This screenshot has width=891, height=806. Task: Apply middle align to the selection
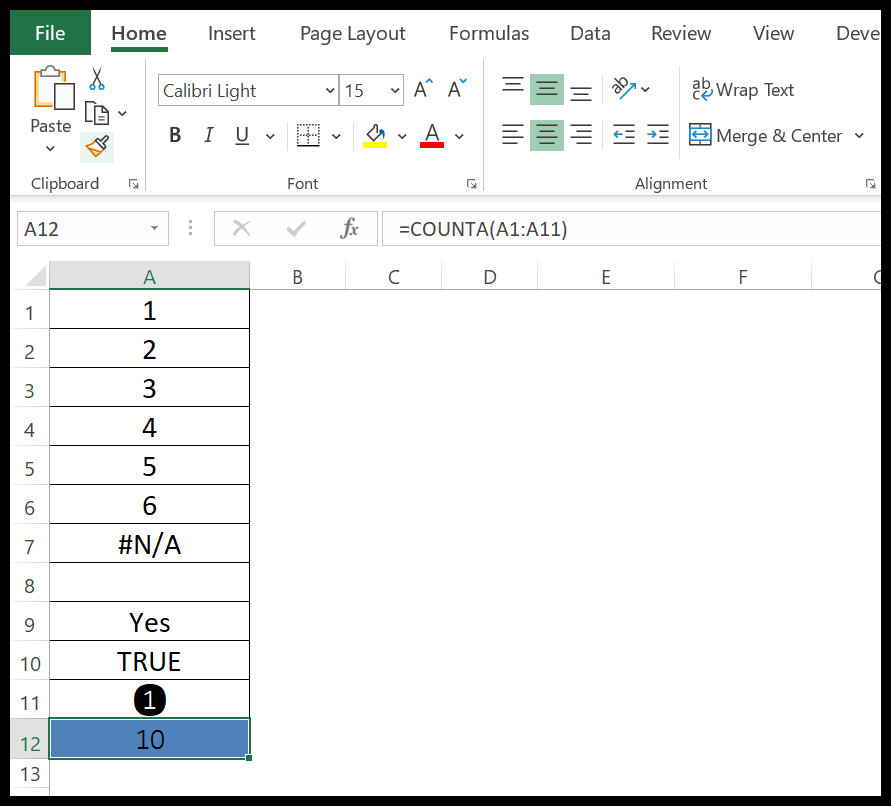click(x=547, y=89)
